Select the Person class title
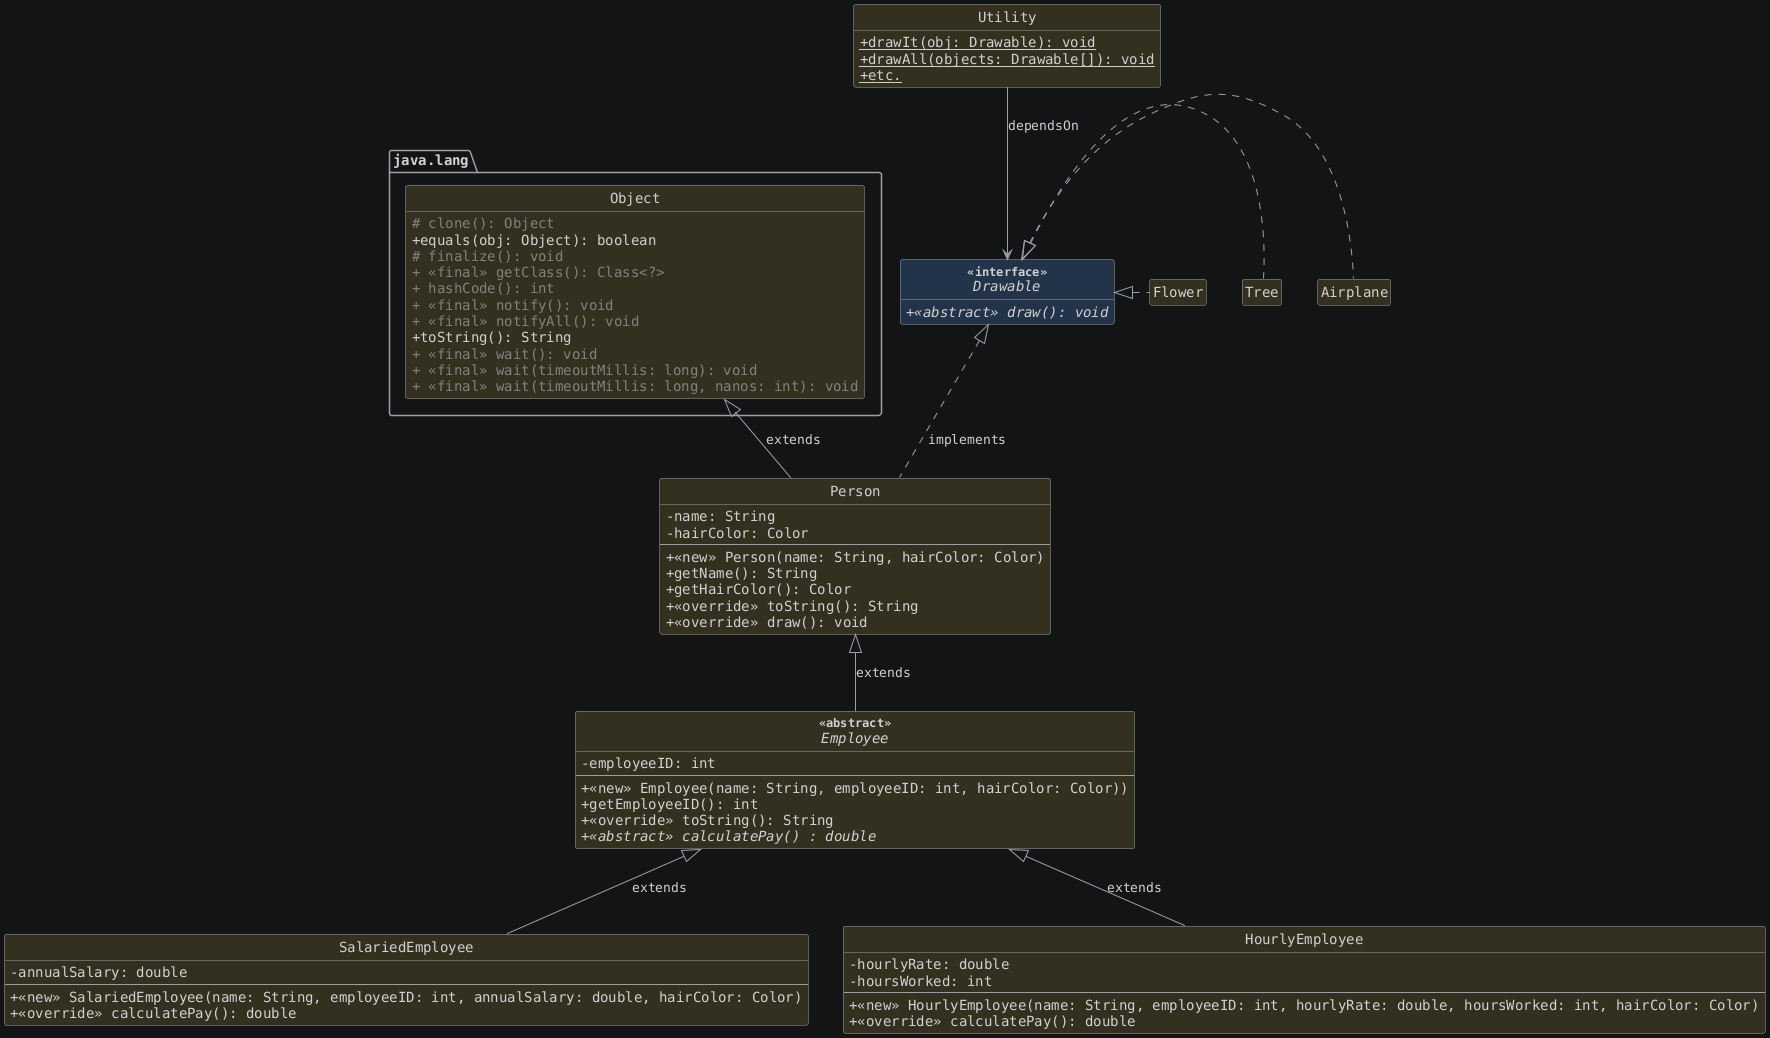Screen dimensions: 1770x1038 tap(855, 492)
